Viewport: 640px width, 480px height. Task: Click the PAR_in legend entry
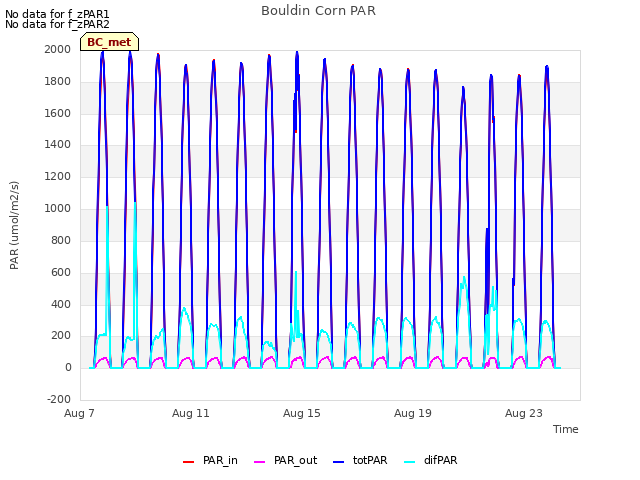click(210, 460)
